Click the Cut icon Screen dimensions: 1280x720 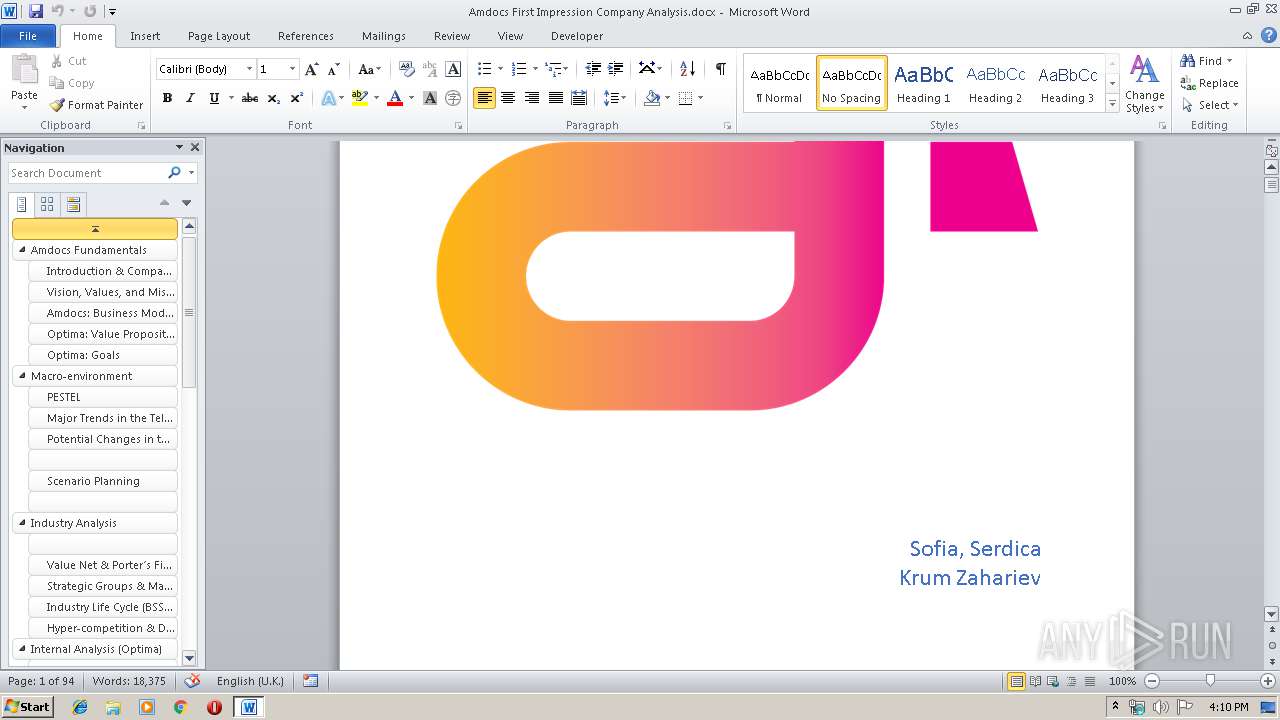point(57,61)
